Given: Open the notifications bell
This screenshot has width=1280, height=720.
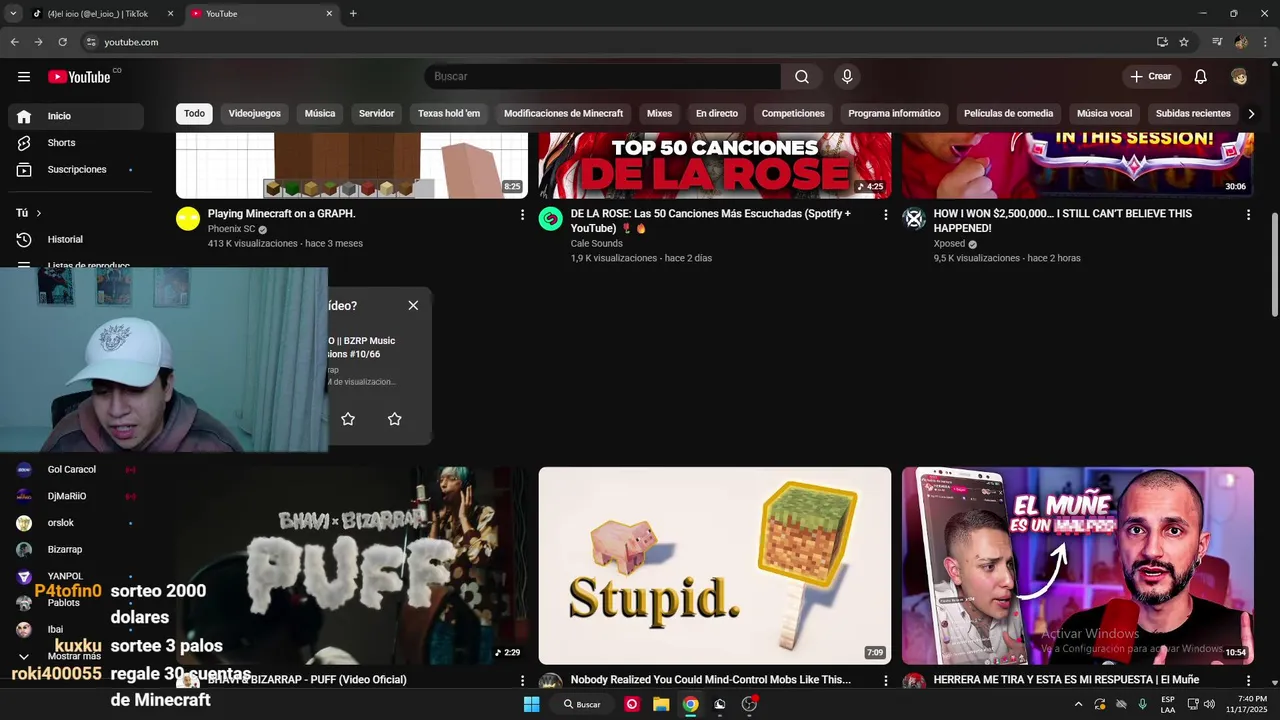Looking at the screenshot, I should pyautogui.click(x=1201, y=77).
